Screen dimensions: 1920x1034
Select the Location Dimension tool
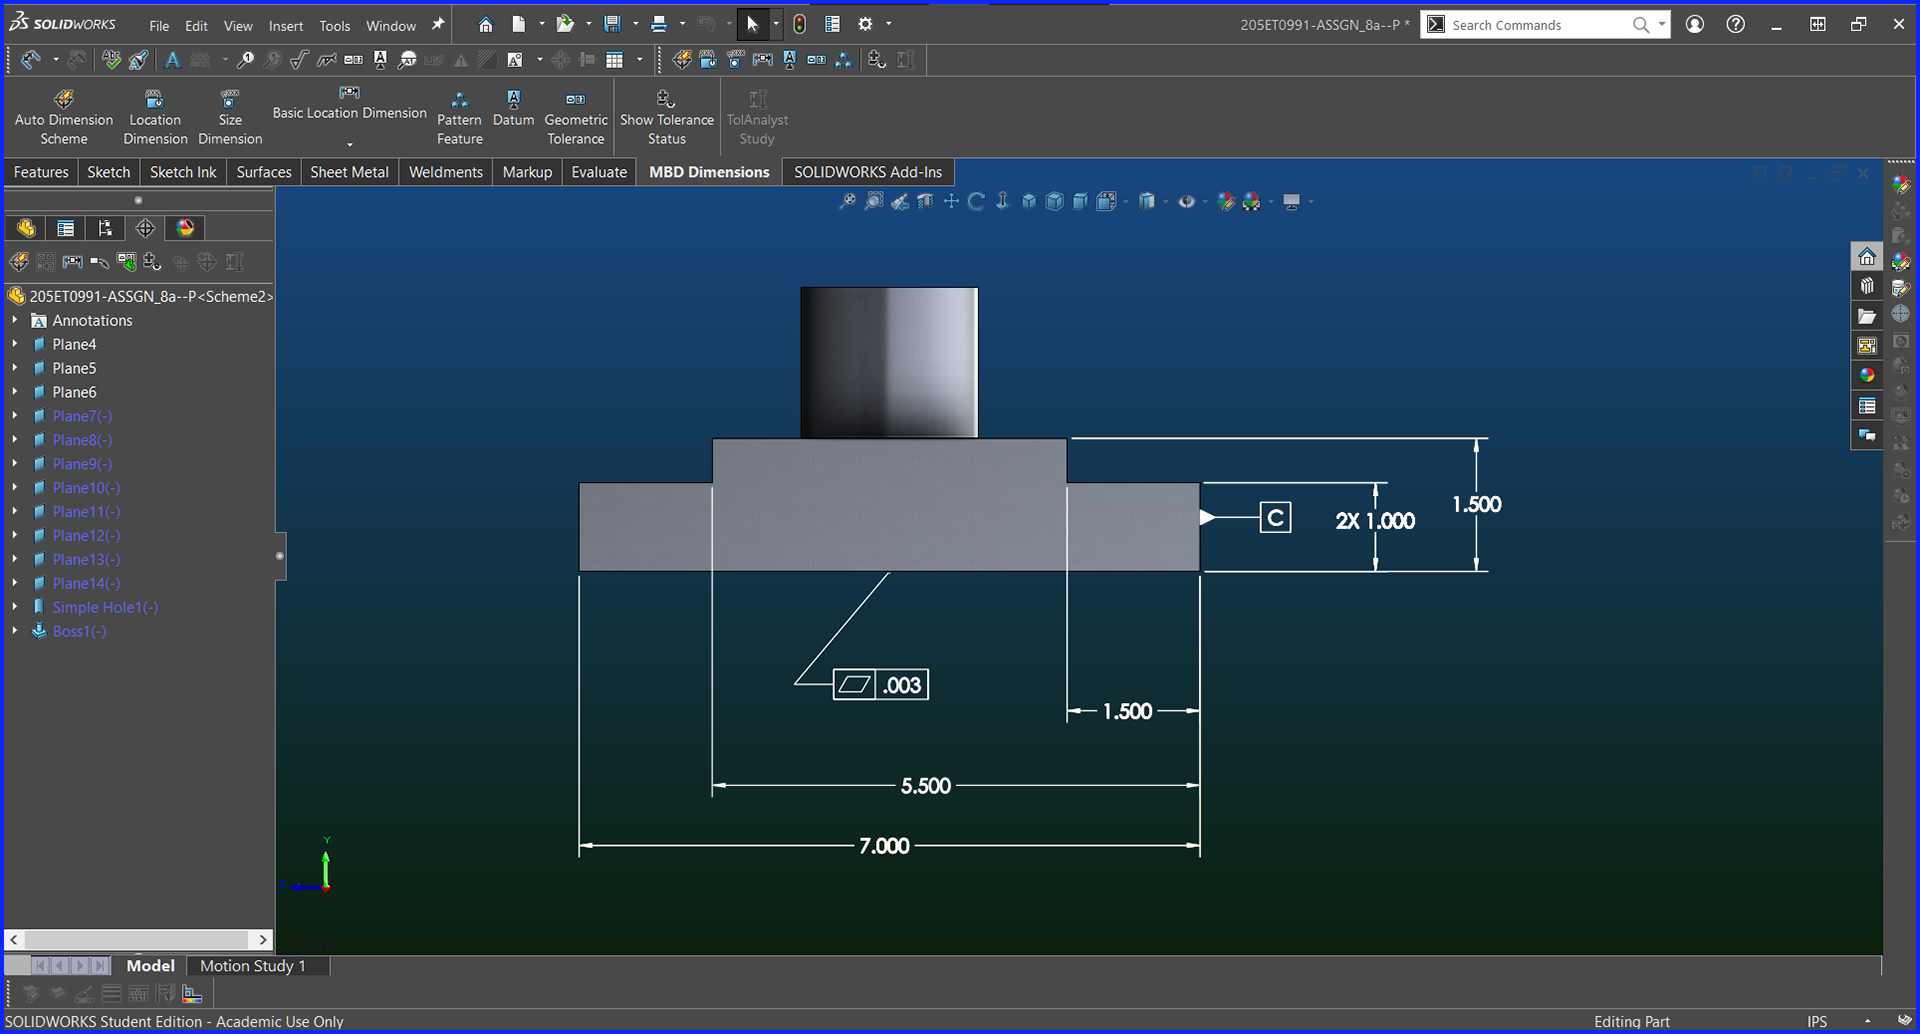point(155,118)
